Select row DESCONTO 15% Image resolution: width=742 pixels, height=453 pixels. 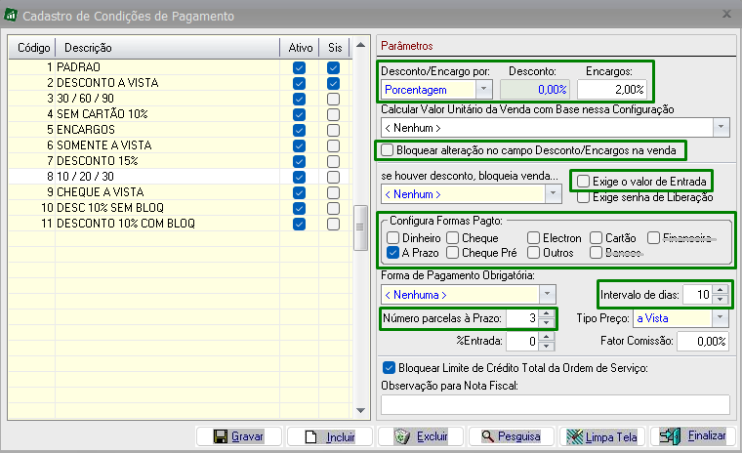[x=180, y=161]
